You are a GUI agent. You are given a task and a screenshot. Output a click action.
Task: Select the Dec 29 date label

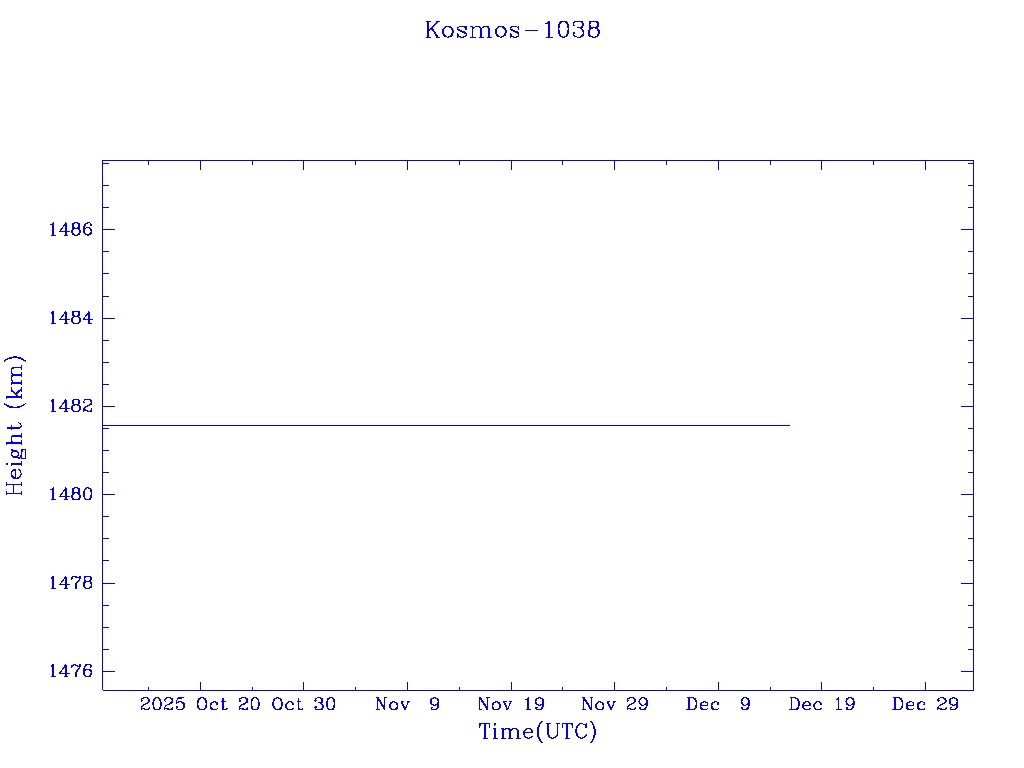925,704
